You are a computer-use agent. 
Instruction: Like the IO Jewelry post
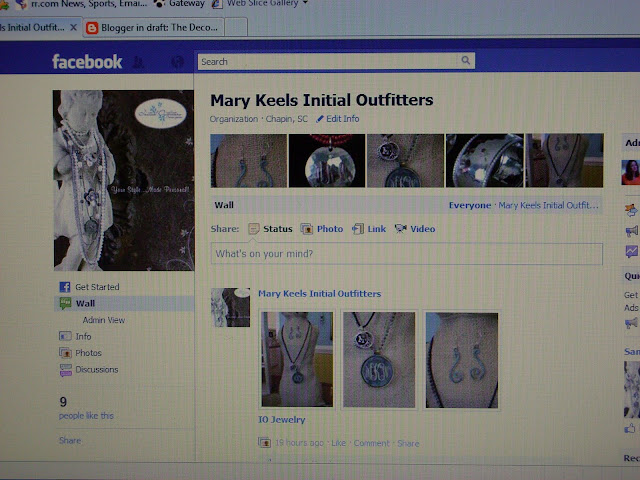(x=338, y=443)
